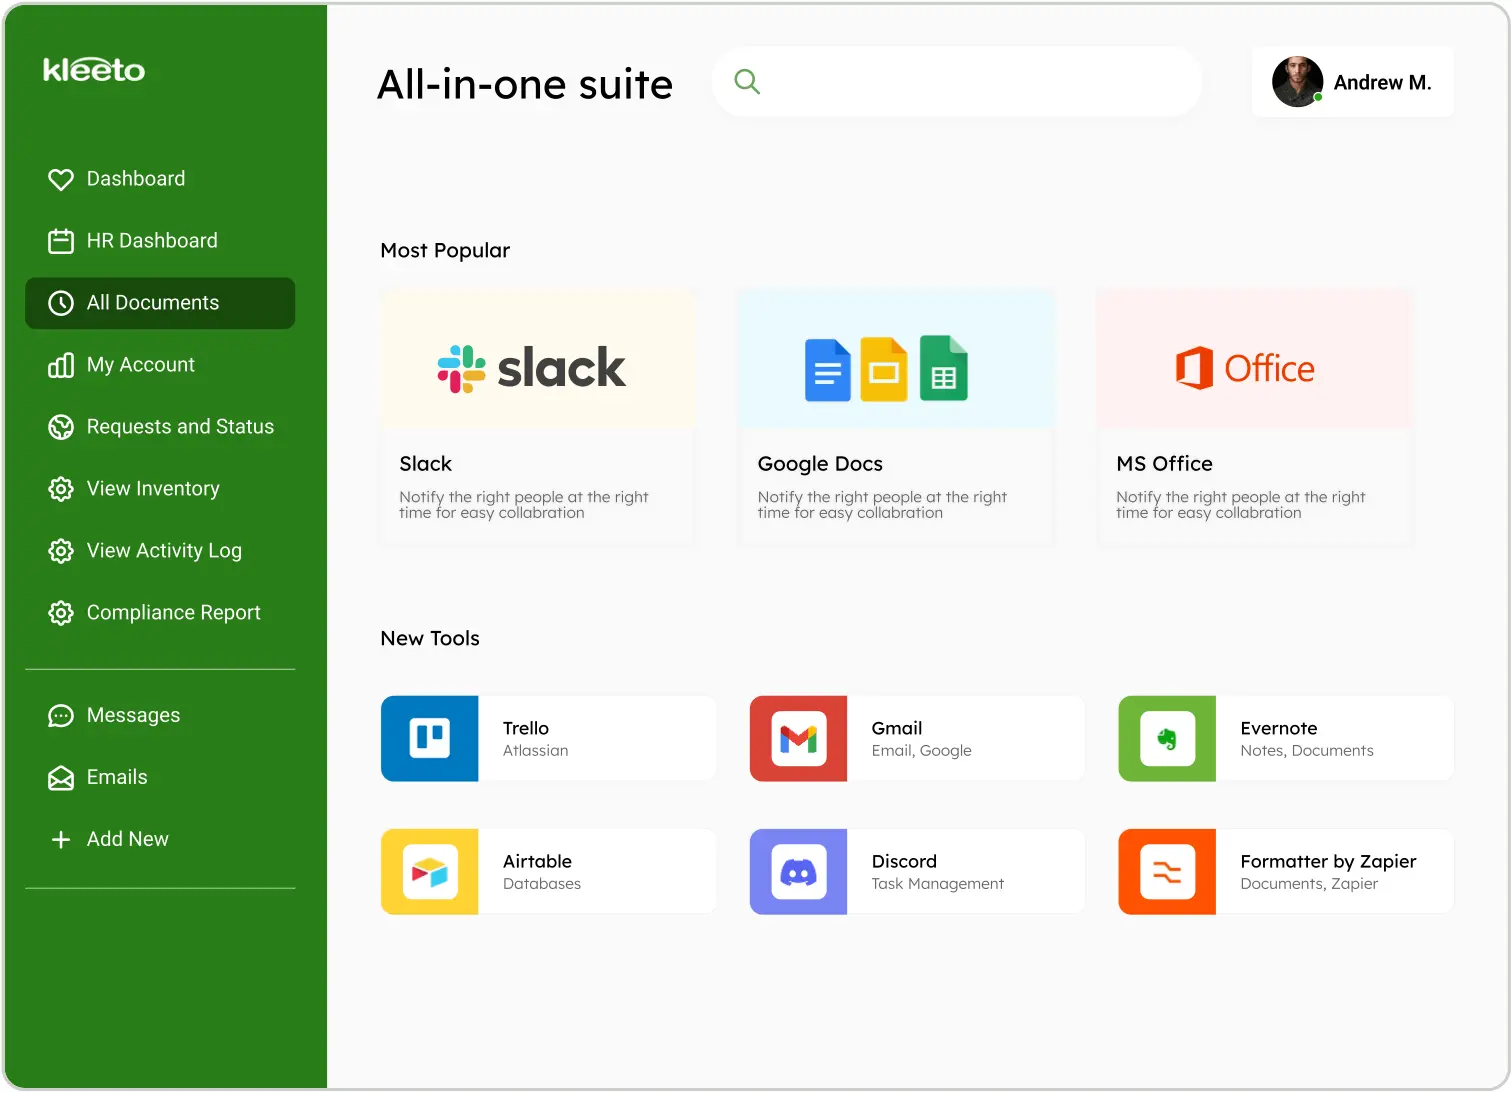Image resolution: width=1512 pixels, height=1093 pixels.
Task: Click the Evernote elephant icon
Action: pyautogui.click(x=1167, y=738)
